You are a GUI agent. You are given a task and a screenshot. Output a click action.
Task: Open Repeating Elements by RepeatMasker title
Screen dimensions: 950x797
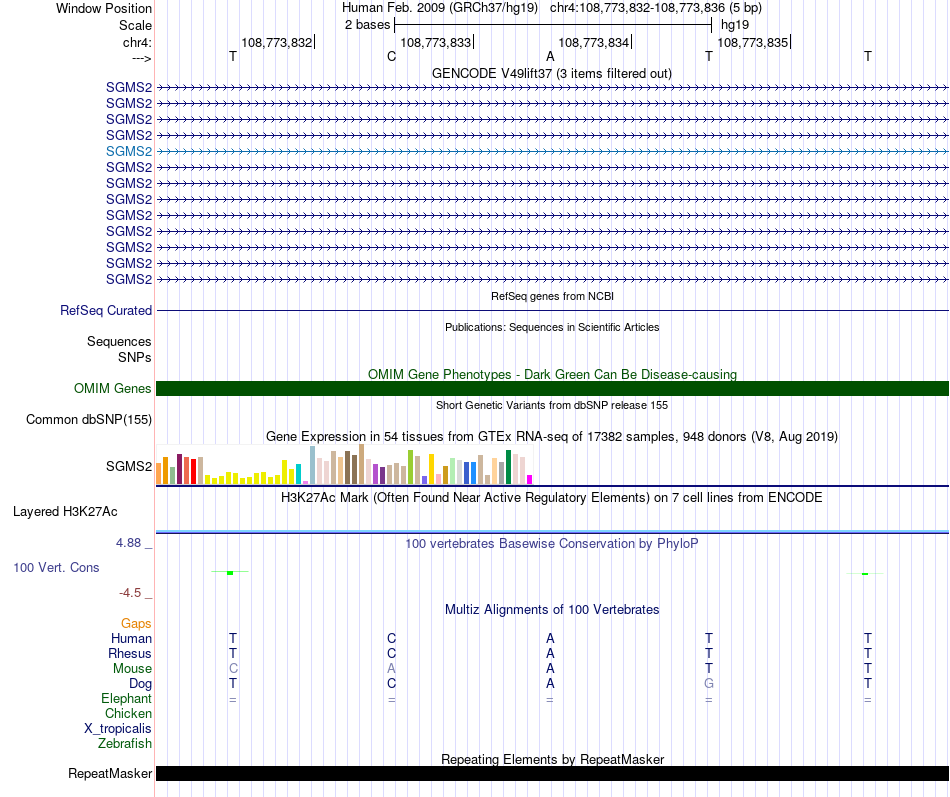point(553,759)
